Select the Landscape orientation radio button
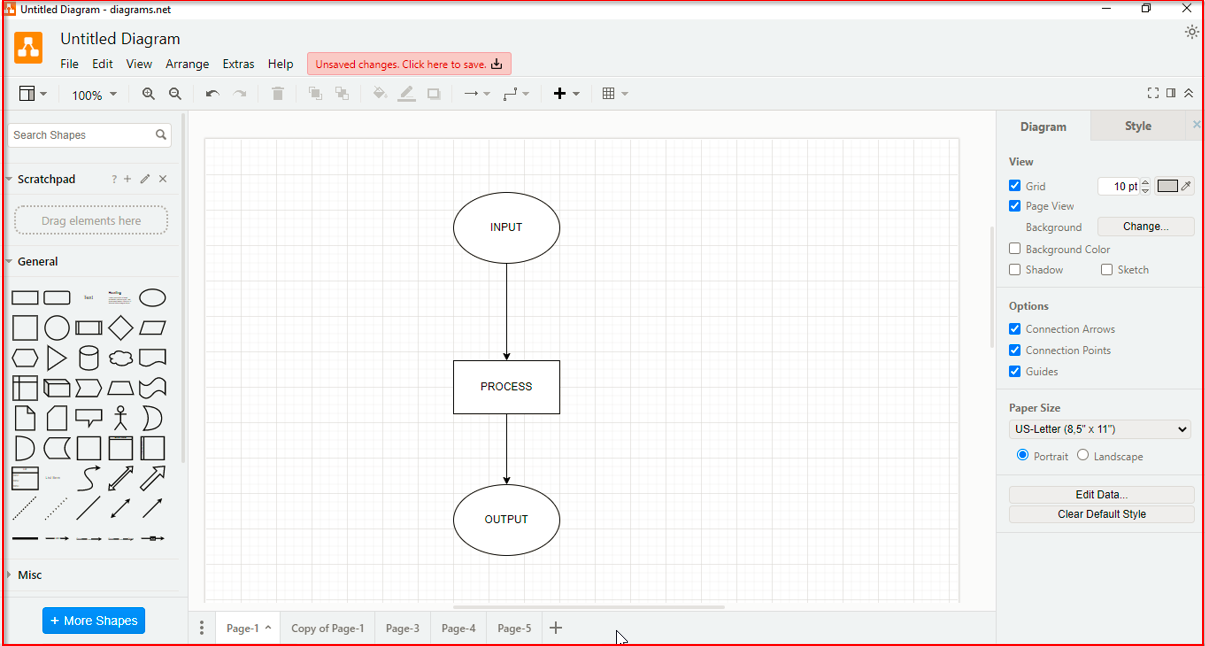1205x646 pixels. click(x=1083, y=455)
